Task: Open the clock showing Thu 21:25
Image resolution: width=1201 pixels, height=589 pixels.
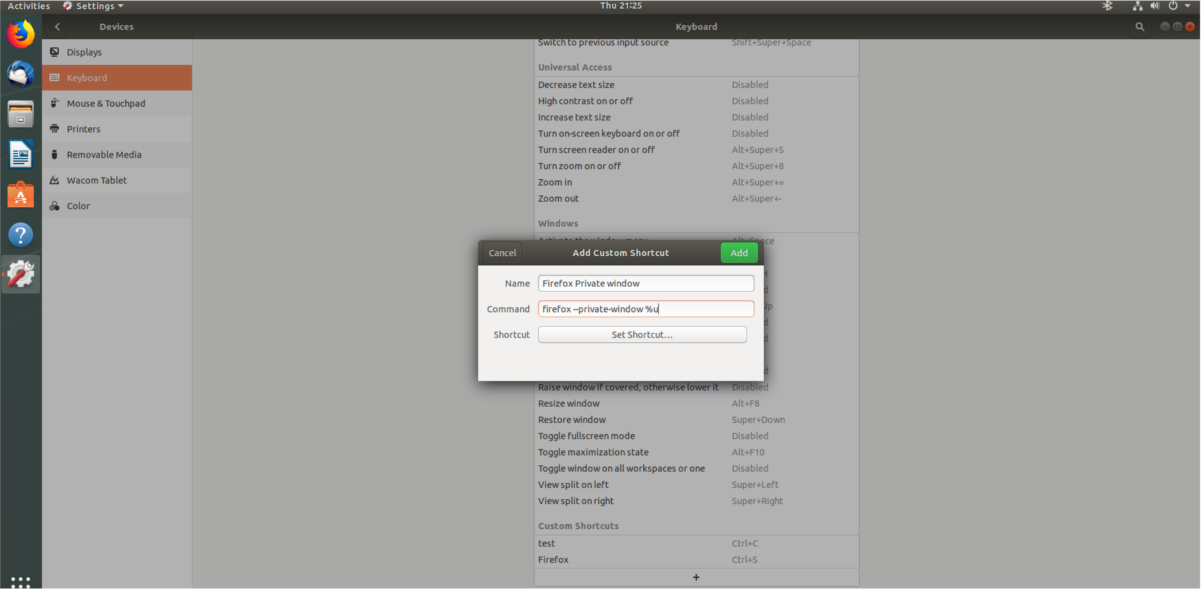Action: pos(621,6)
